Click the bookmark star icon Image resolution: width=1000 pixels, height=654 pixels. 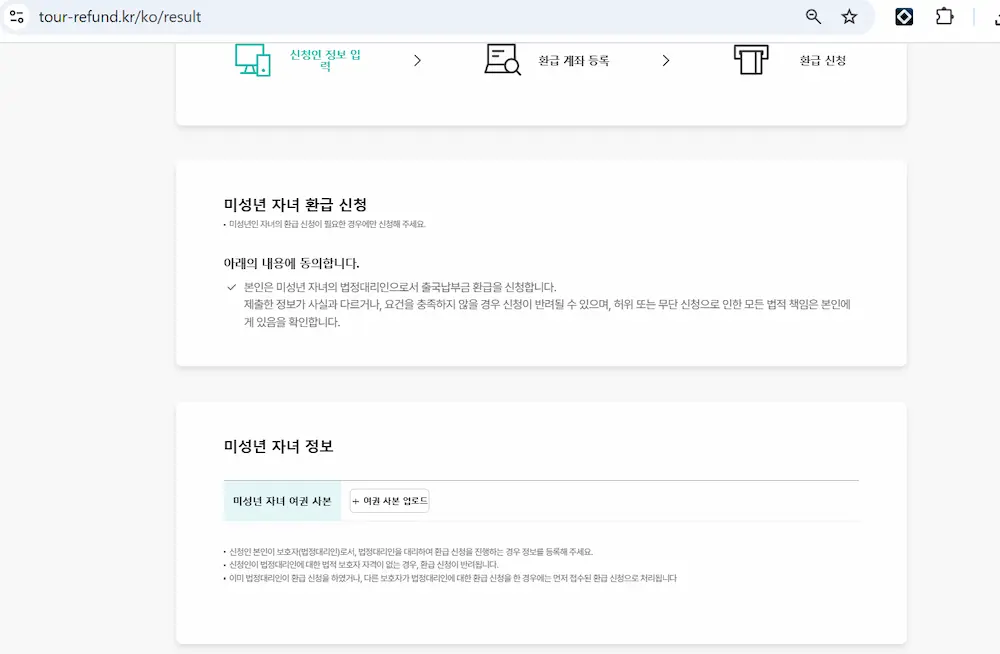[851, 16]
